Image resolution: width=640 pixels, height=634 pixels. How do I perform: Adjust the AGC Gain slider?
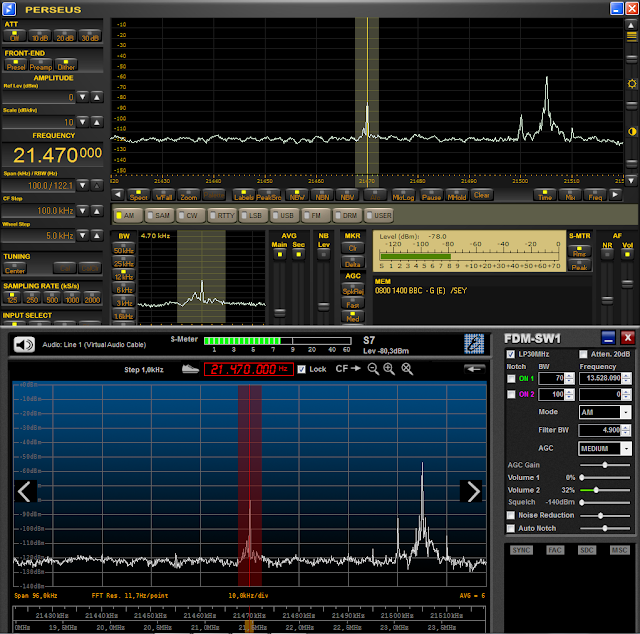605,465
